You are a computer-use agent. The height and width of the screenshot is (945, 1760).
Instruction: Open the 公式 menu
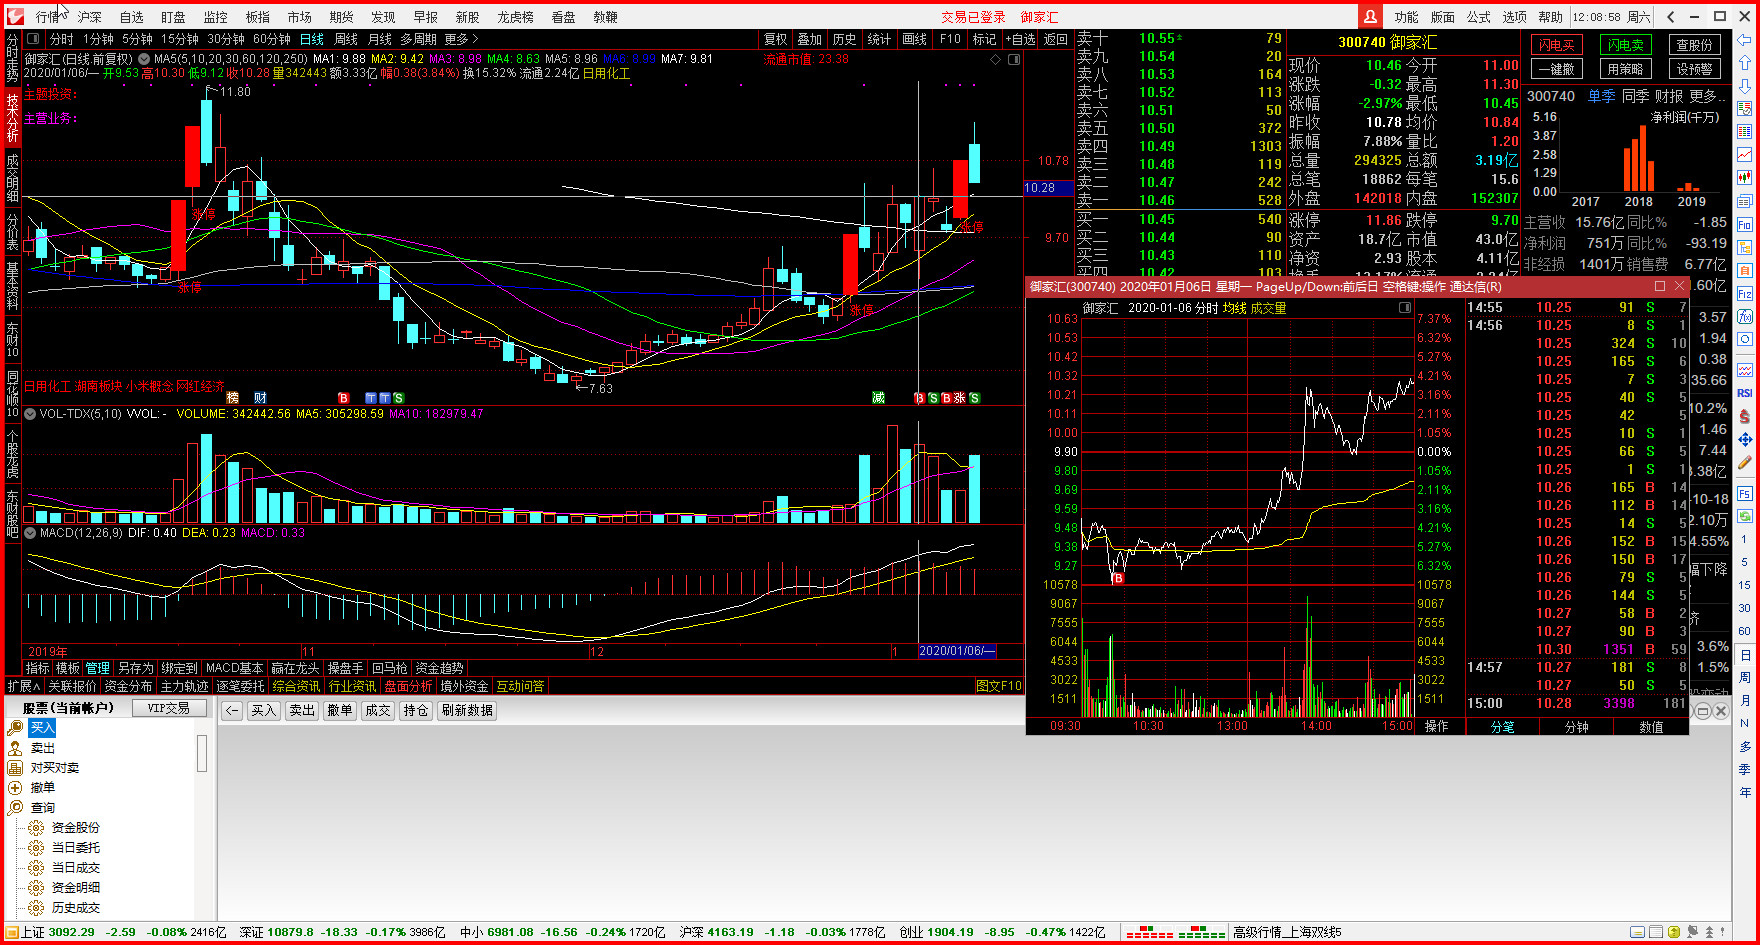tap(1479, 17)
